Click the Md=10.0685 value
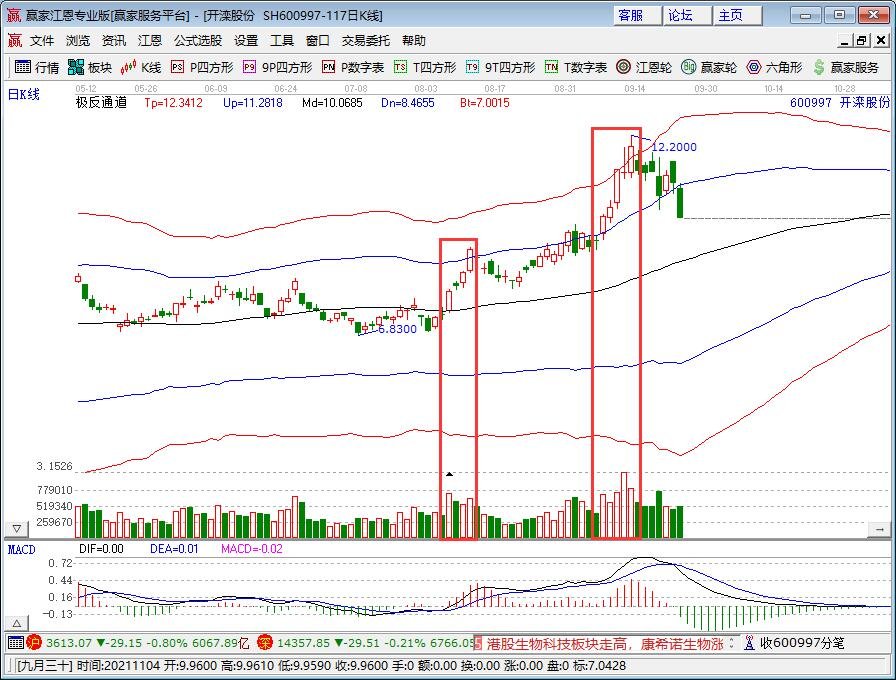896x680 pixels. point(332,103)
